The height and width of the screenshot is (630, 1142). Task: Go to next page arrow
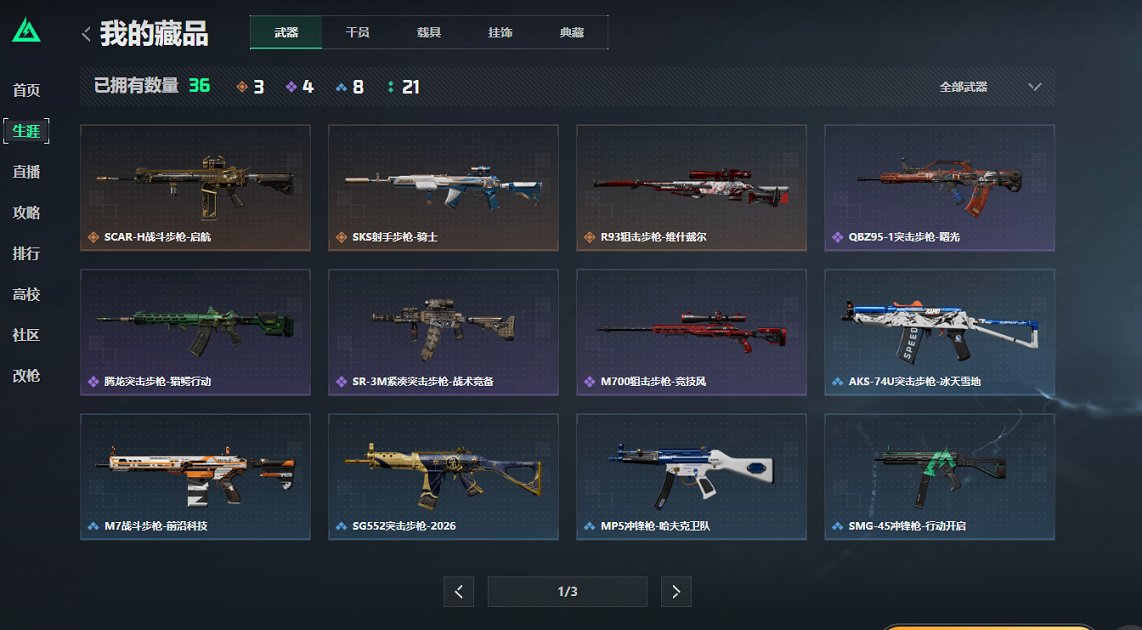coord(676,591)
